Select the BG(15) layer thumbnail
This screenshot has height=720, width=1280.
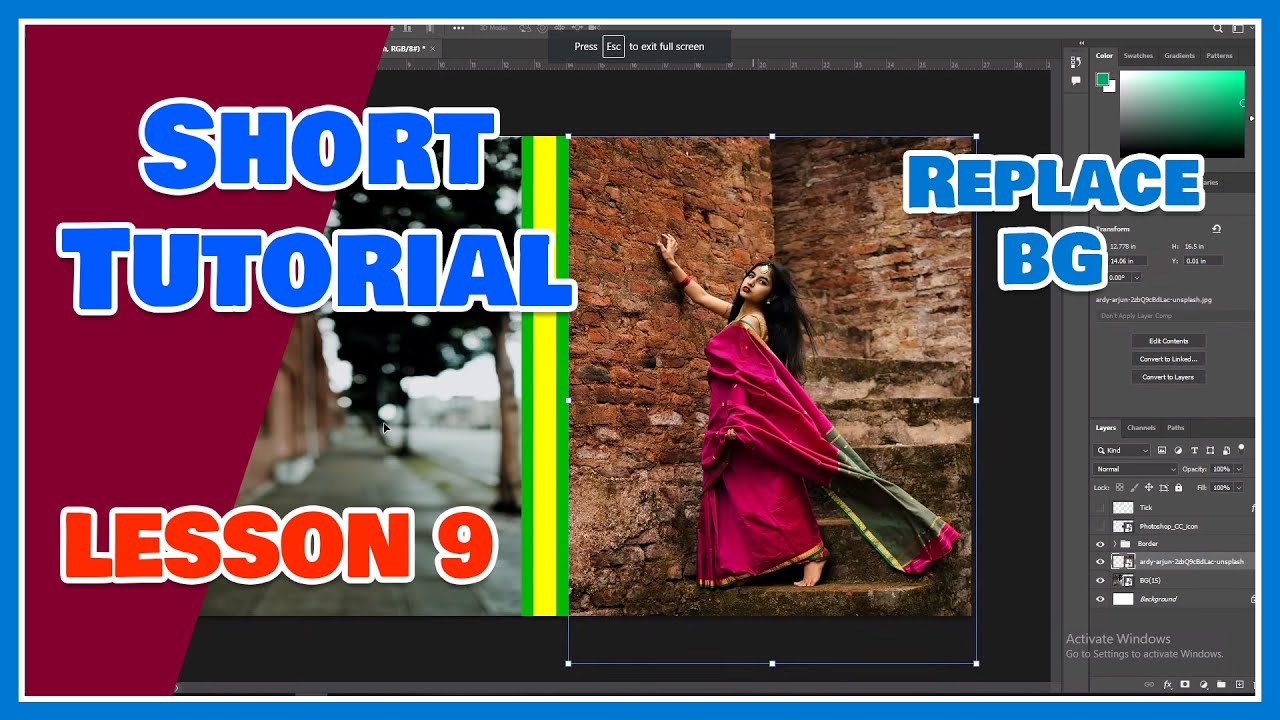click(1123, 580)
